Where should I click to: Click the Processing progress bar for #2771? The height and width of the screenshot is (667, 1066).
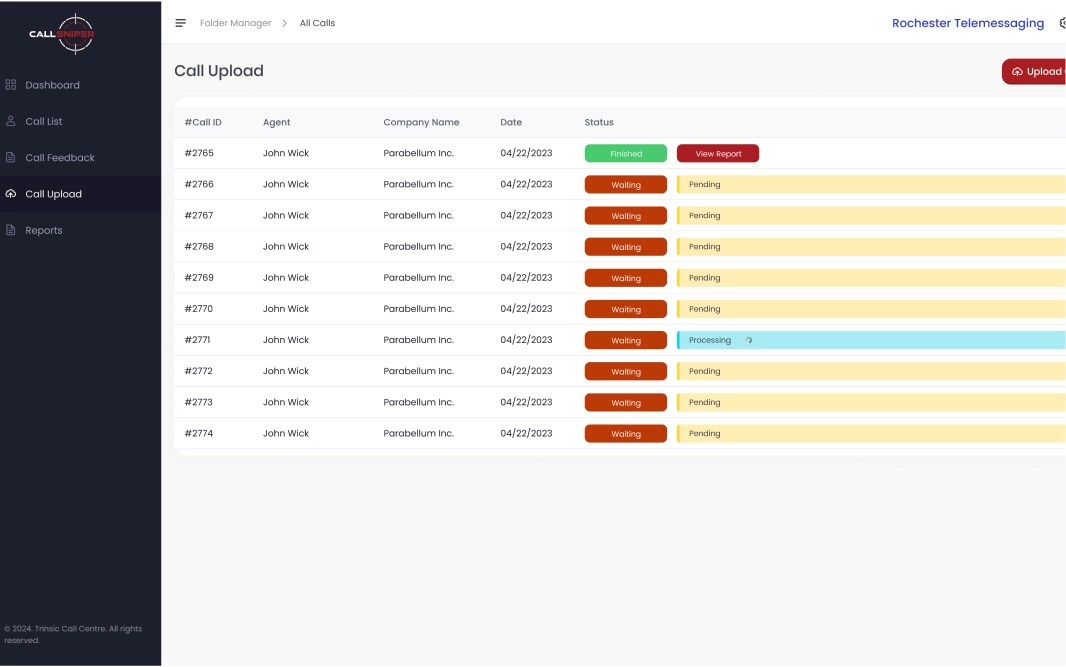pyautogui.click(x=870, y=340)
